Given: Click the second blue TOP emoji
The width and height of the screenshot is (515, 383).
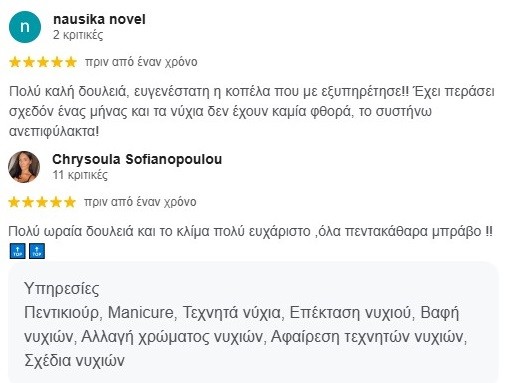Looking at the screenshot, I should (37, 251).
